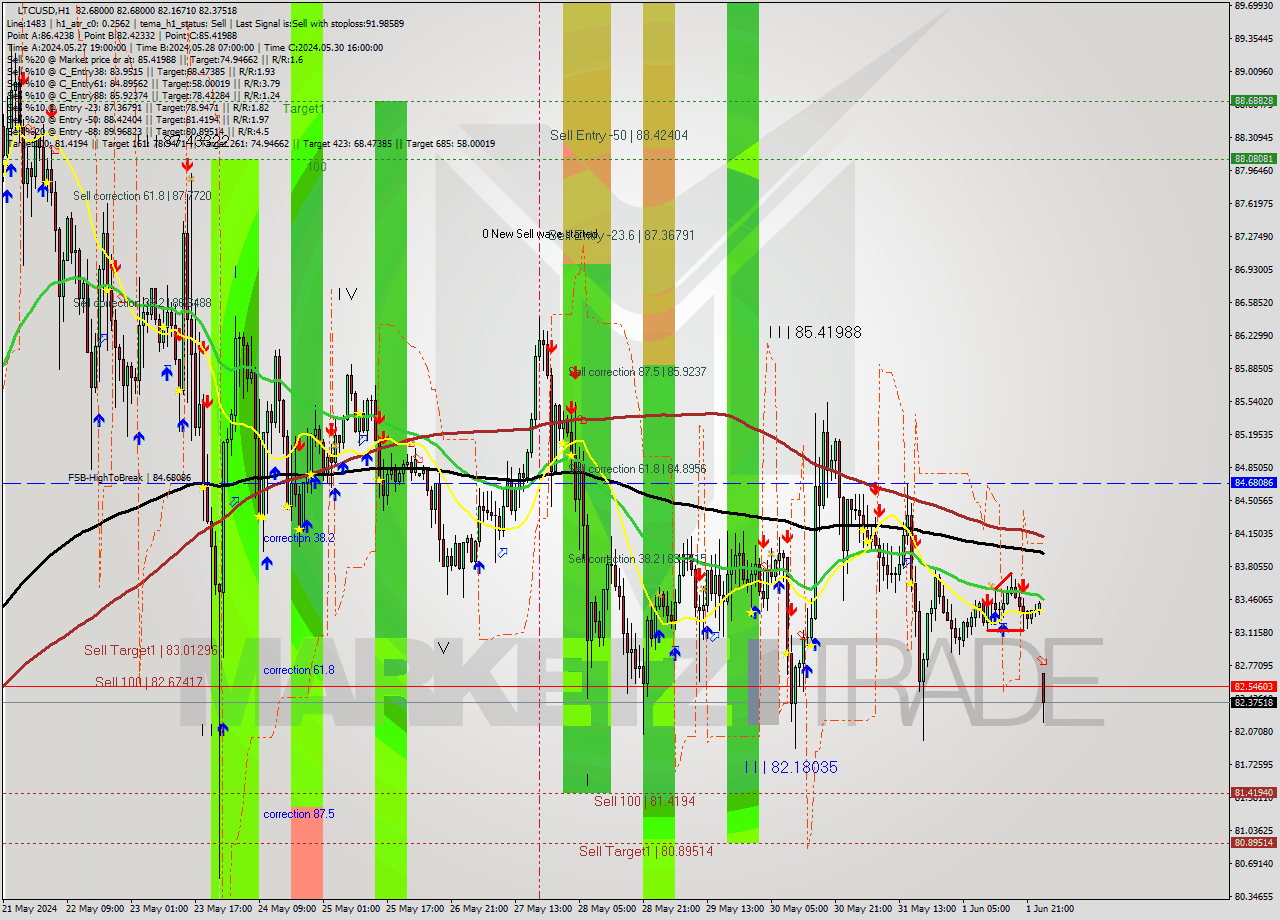
Task: Click the 85.19535 axis price
Action: [x=1254, y=435]
